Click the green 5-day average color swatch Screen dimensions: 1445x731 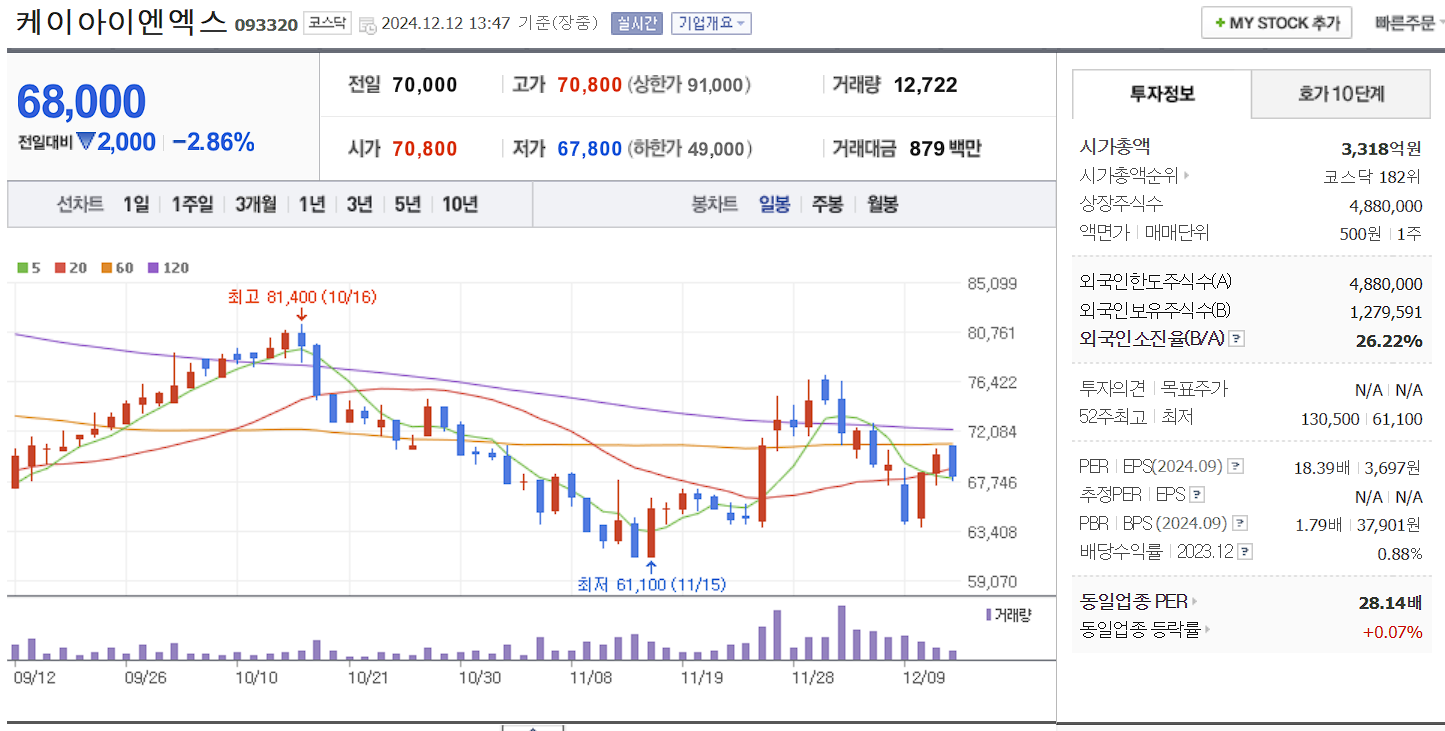(x=22, y=268)
